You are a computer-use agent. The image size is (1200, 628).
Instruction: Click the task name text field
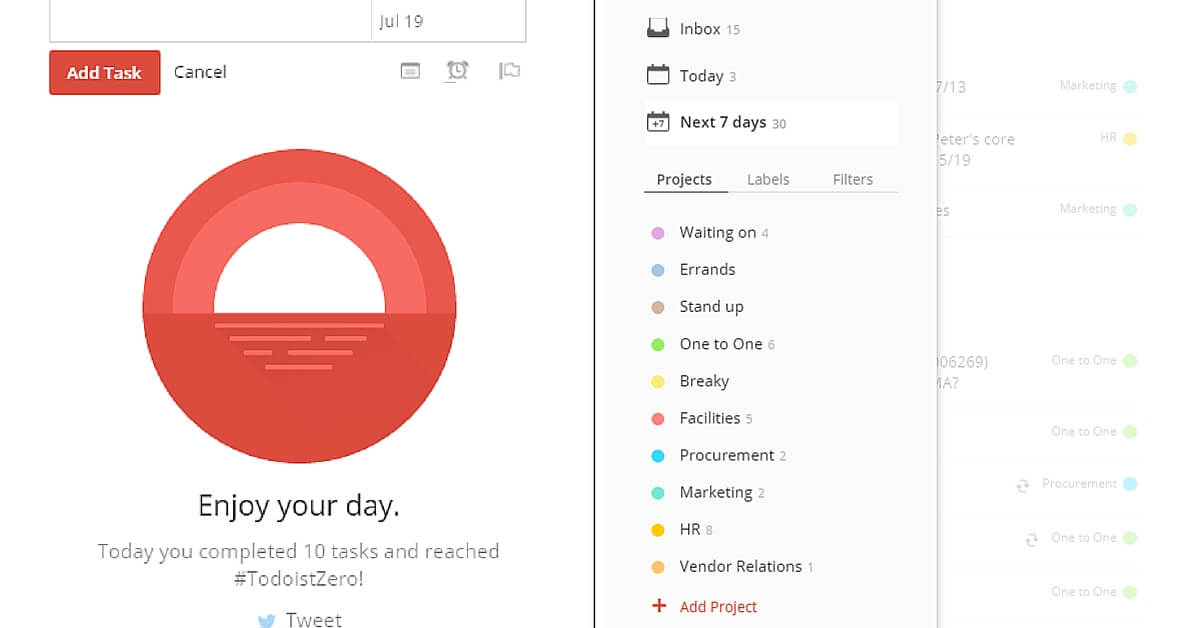click(x=210, y=20)
